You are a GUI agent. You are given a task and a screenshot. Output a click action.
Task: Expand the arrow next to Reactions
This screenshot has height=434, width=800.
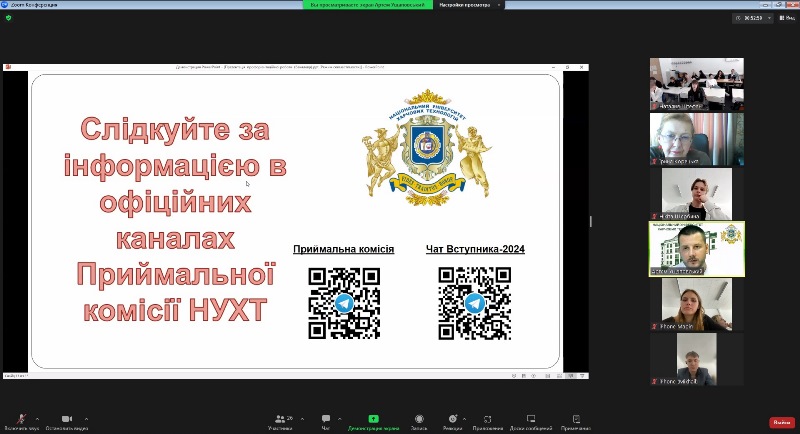[x=464, y=419]
